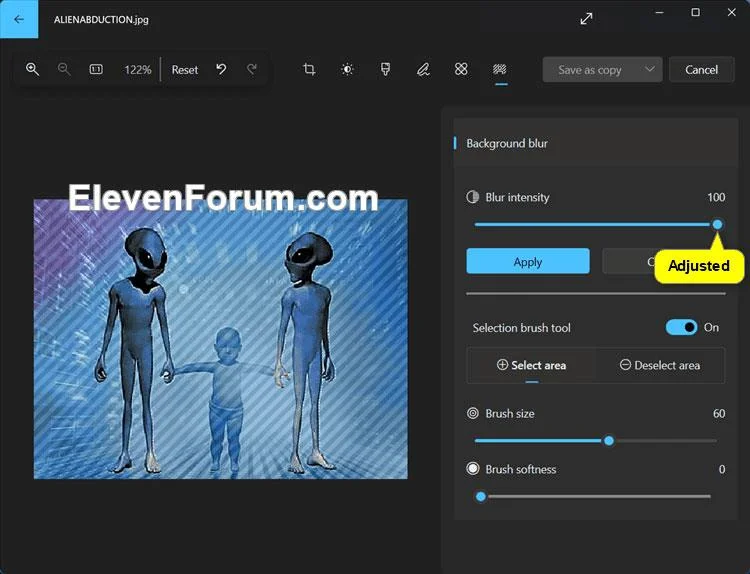Click the Reset button
Viewport: 750px width, 574px height.
coord(185,70)
